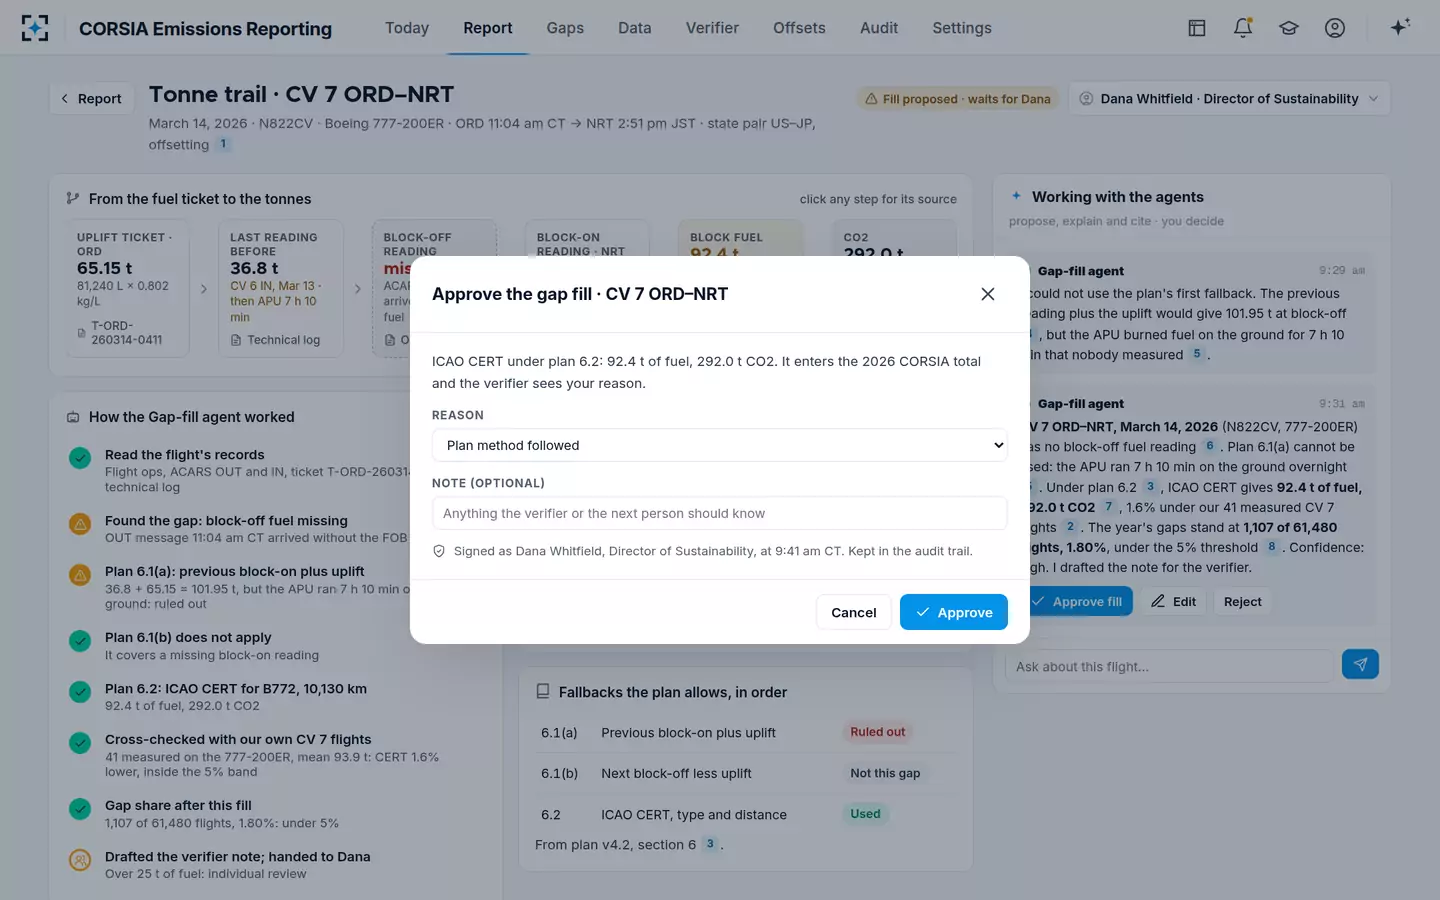Expand Dana Whitfield role selector
The image size is (1440, 900).
[1229, 98]
